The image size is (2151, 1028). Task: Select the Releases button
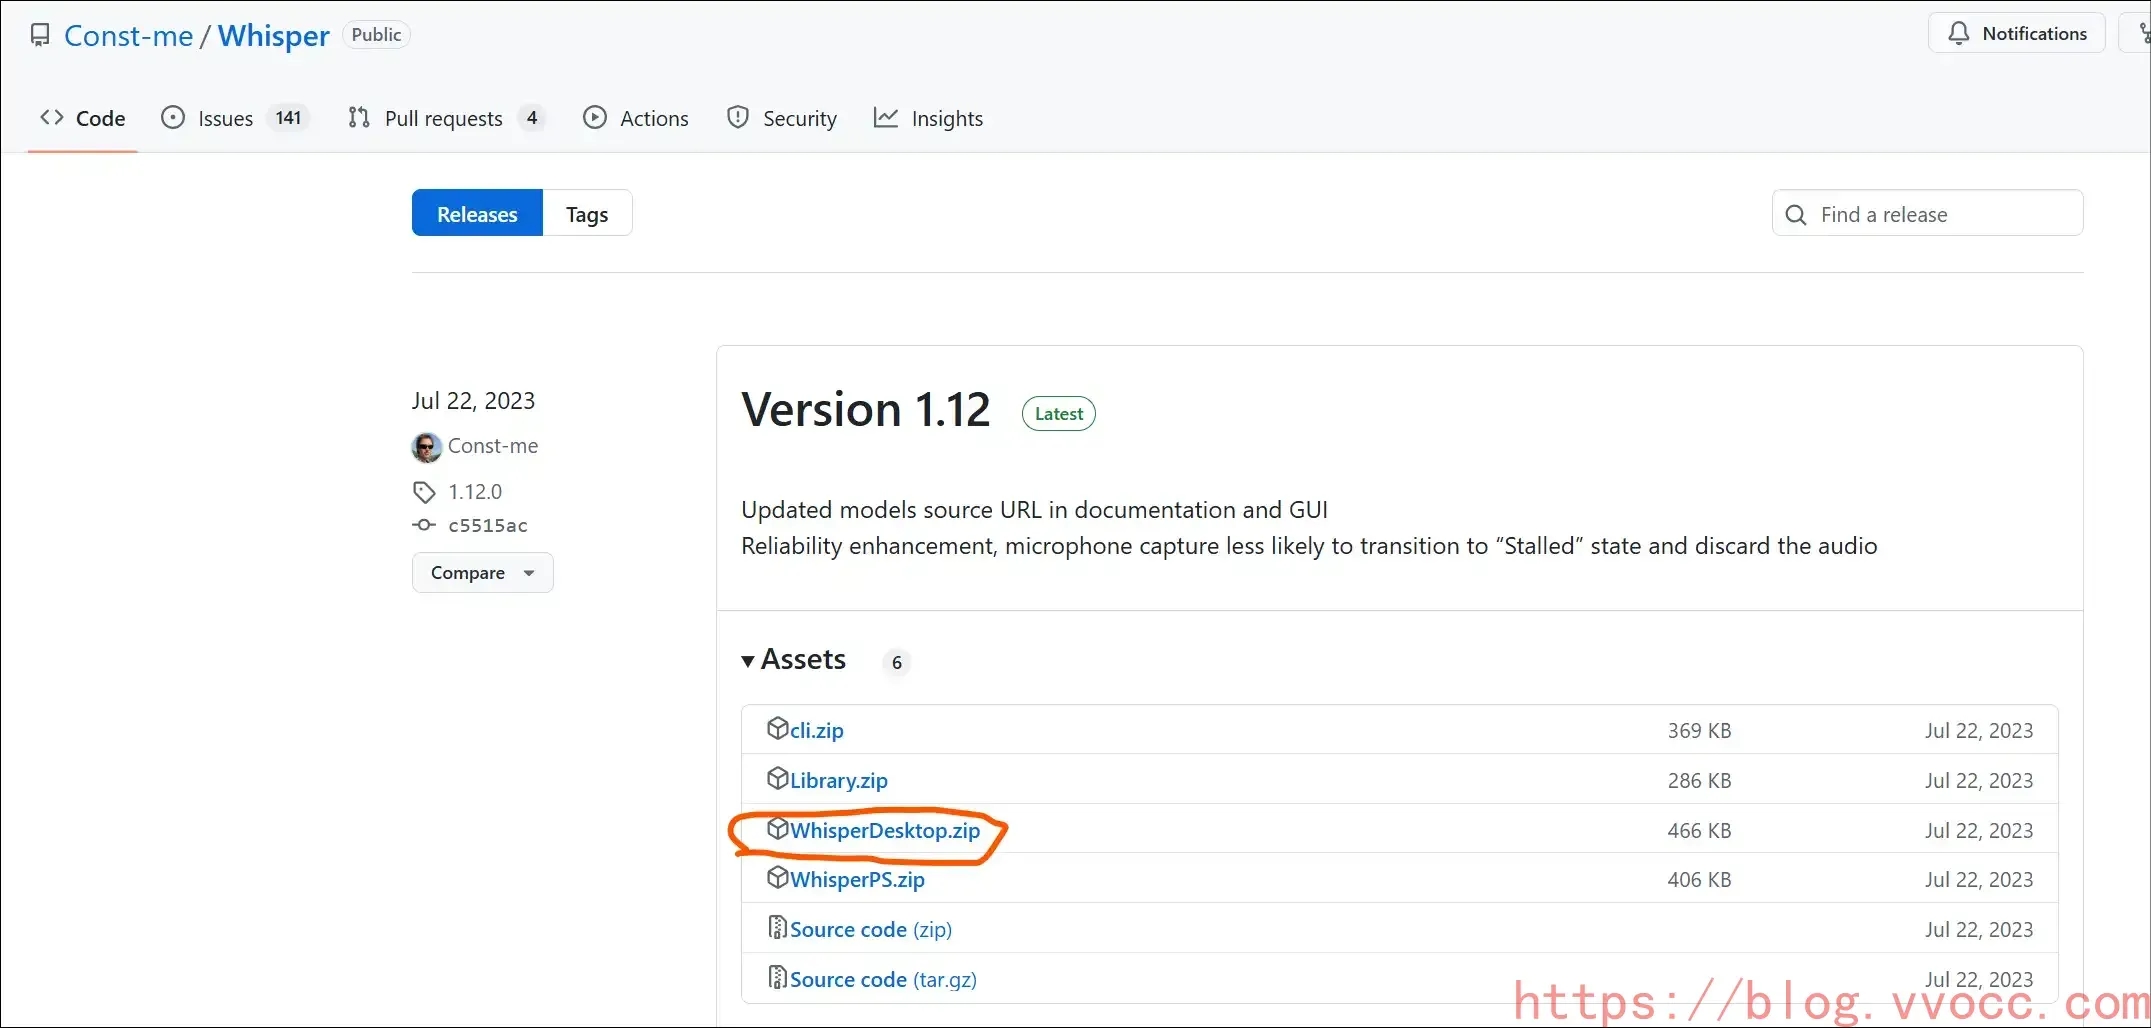click(x=477, y=214)
